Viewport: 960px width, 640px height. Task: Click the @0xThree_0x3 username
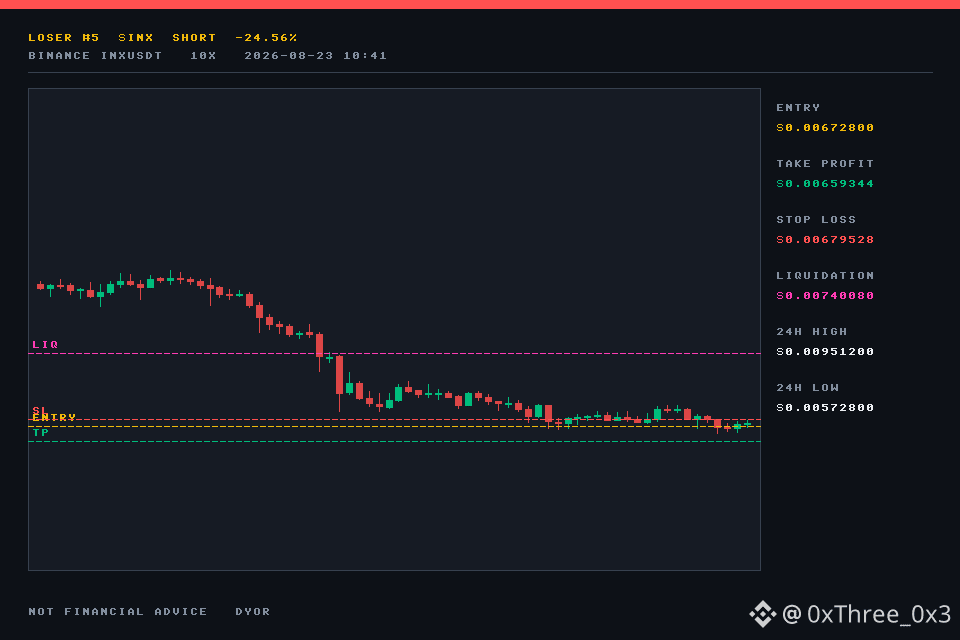click(x=866, y=614)
